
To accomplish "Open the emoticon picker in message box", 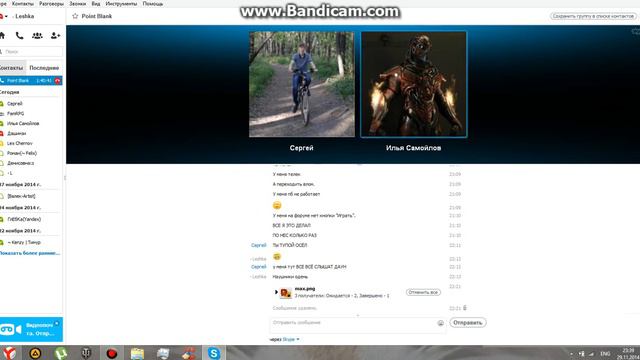I will pyautogui.click(x=440, y=323).
